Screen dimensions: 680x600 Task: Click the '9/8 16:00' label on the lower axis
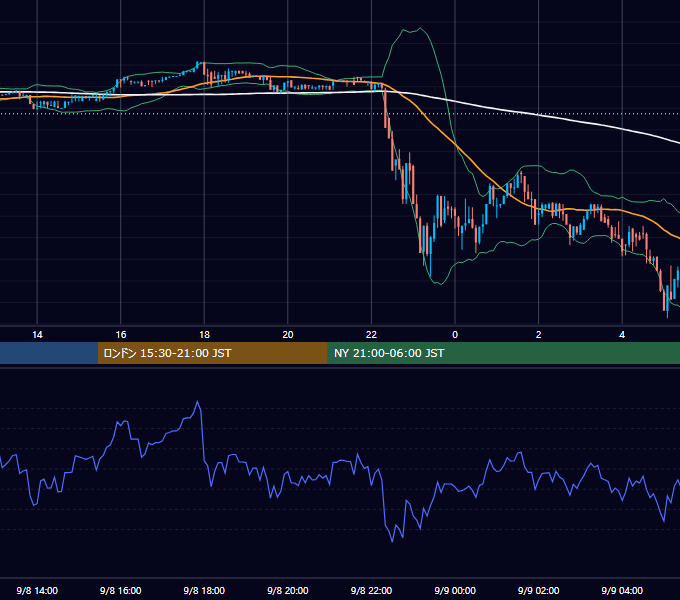[121, 590]
